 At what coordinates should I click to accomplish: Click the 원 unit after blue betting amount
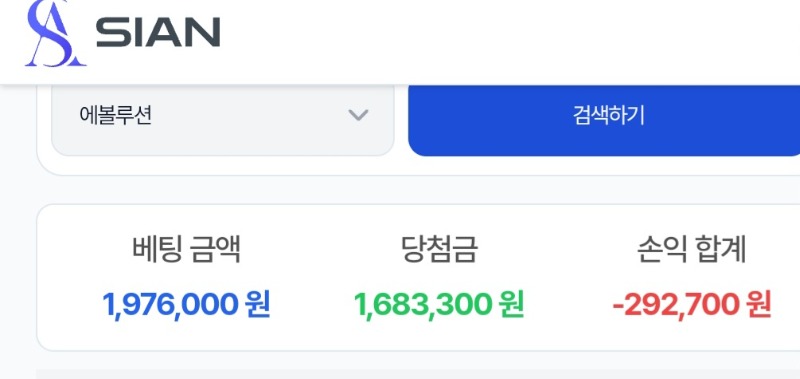258,305
